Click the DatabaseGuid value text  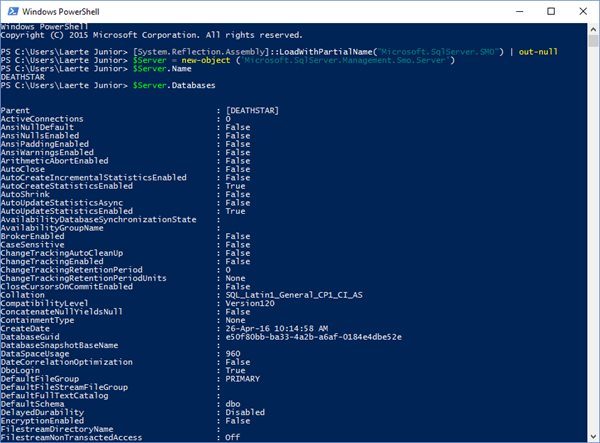(313, 336)
